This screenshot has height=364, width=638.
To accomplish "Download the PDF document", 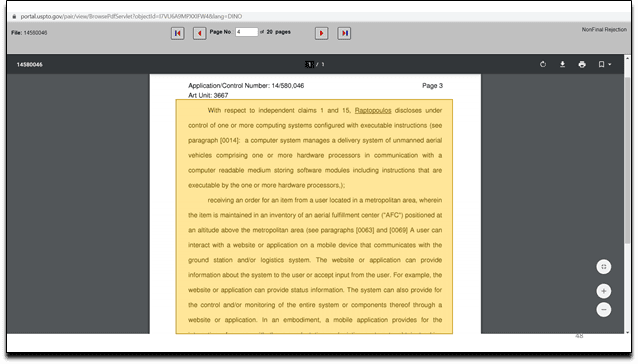I will coord(562,64).
